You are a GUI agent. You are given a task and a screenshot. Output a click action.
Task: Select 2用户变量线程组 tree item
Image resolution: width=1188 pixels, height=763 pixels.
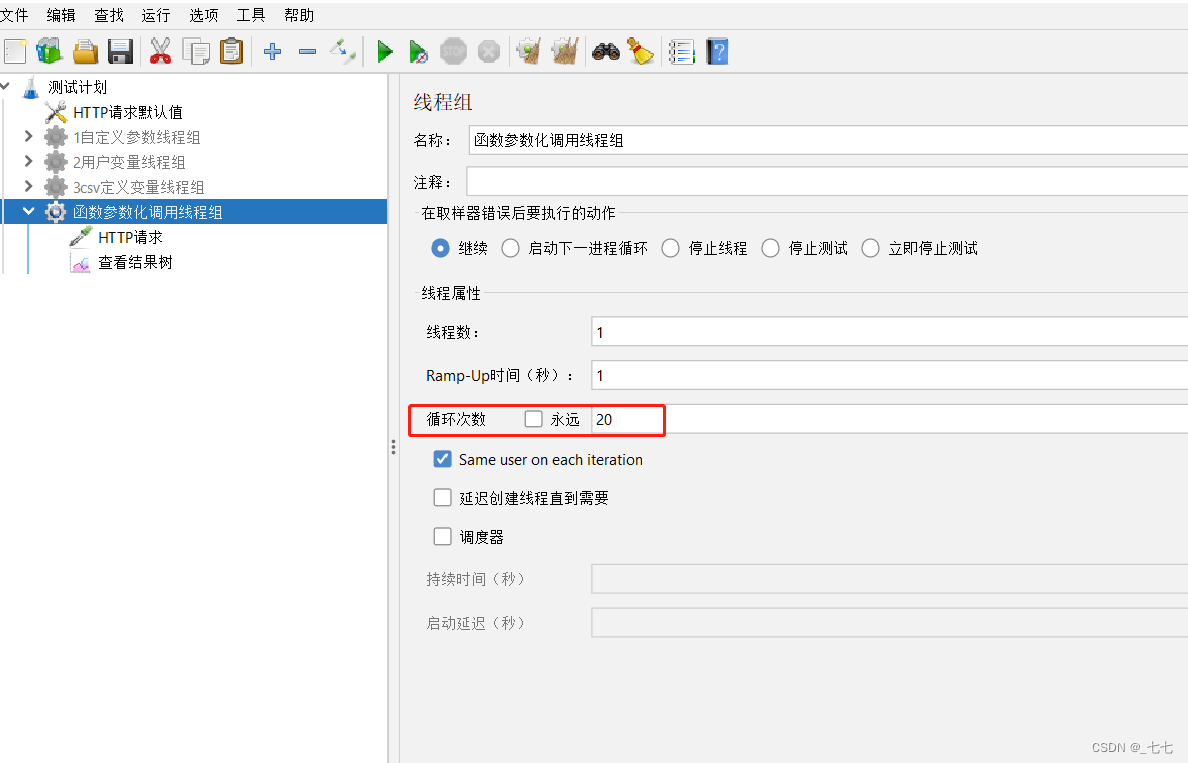point(130,162)
